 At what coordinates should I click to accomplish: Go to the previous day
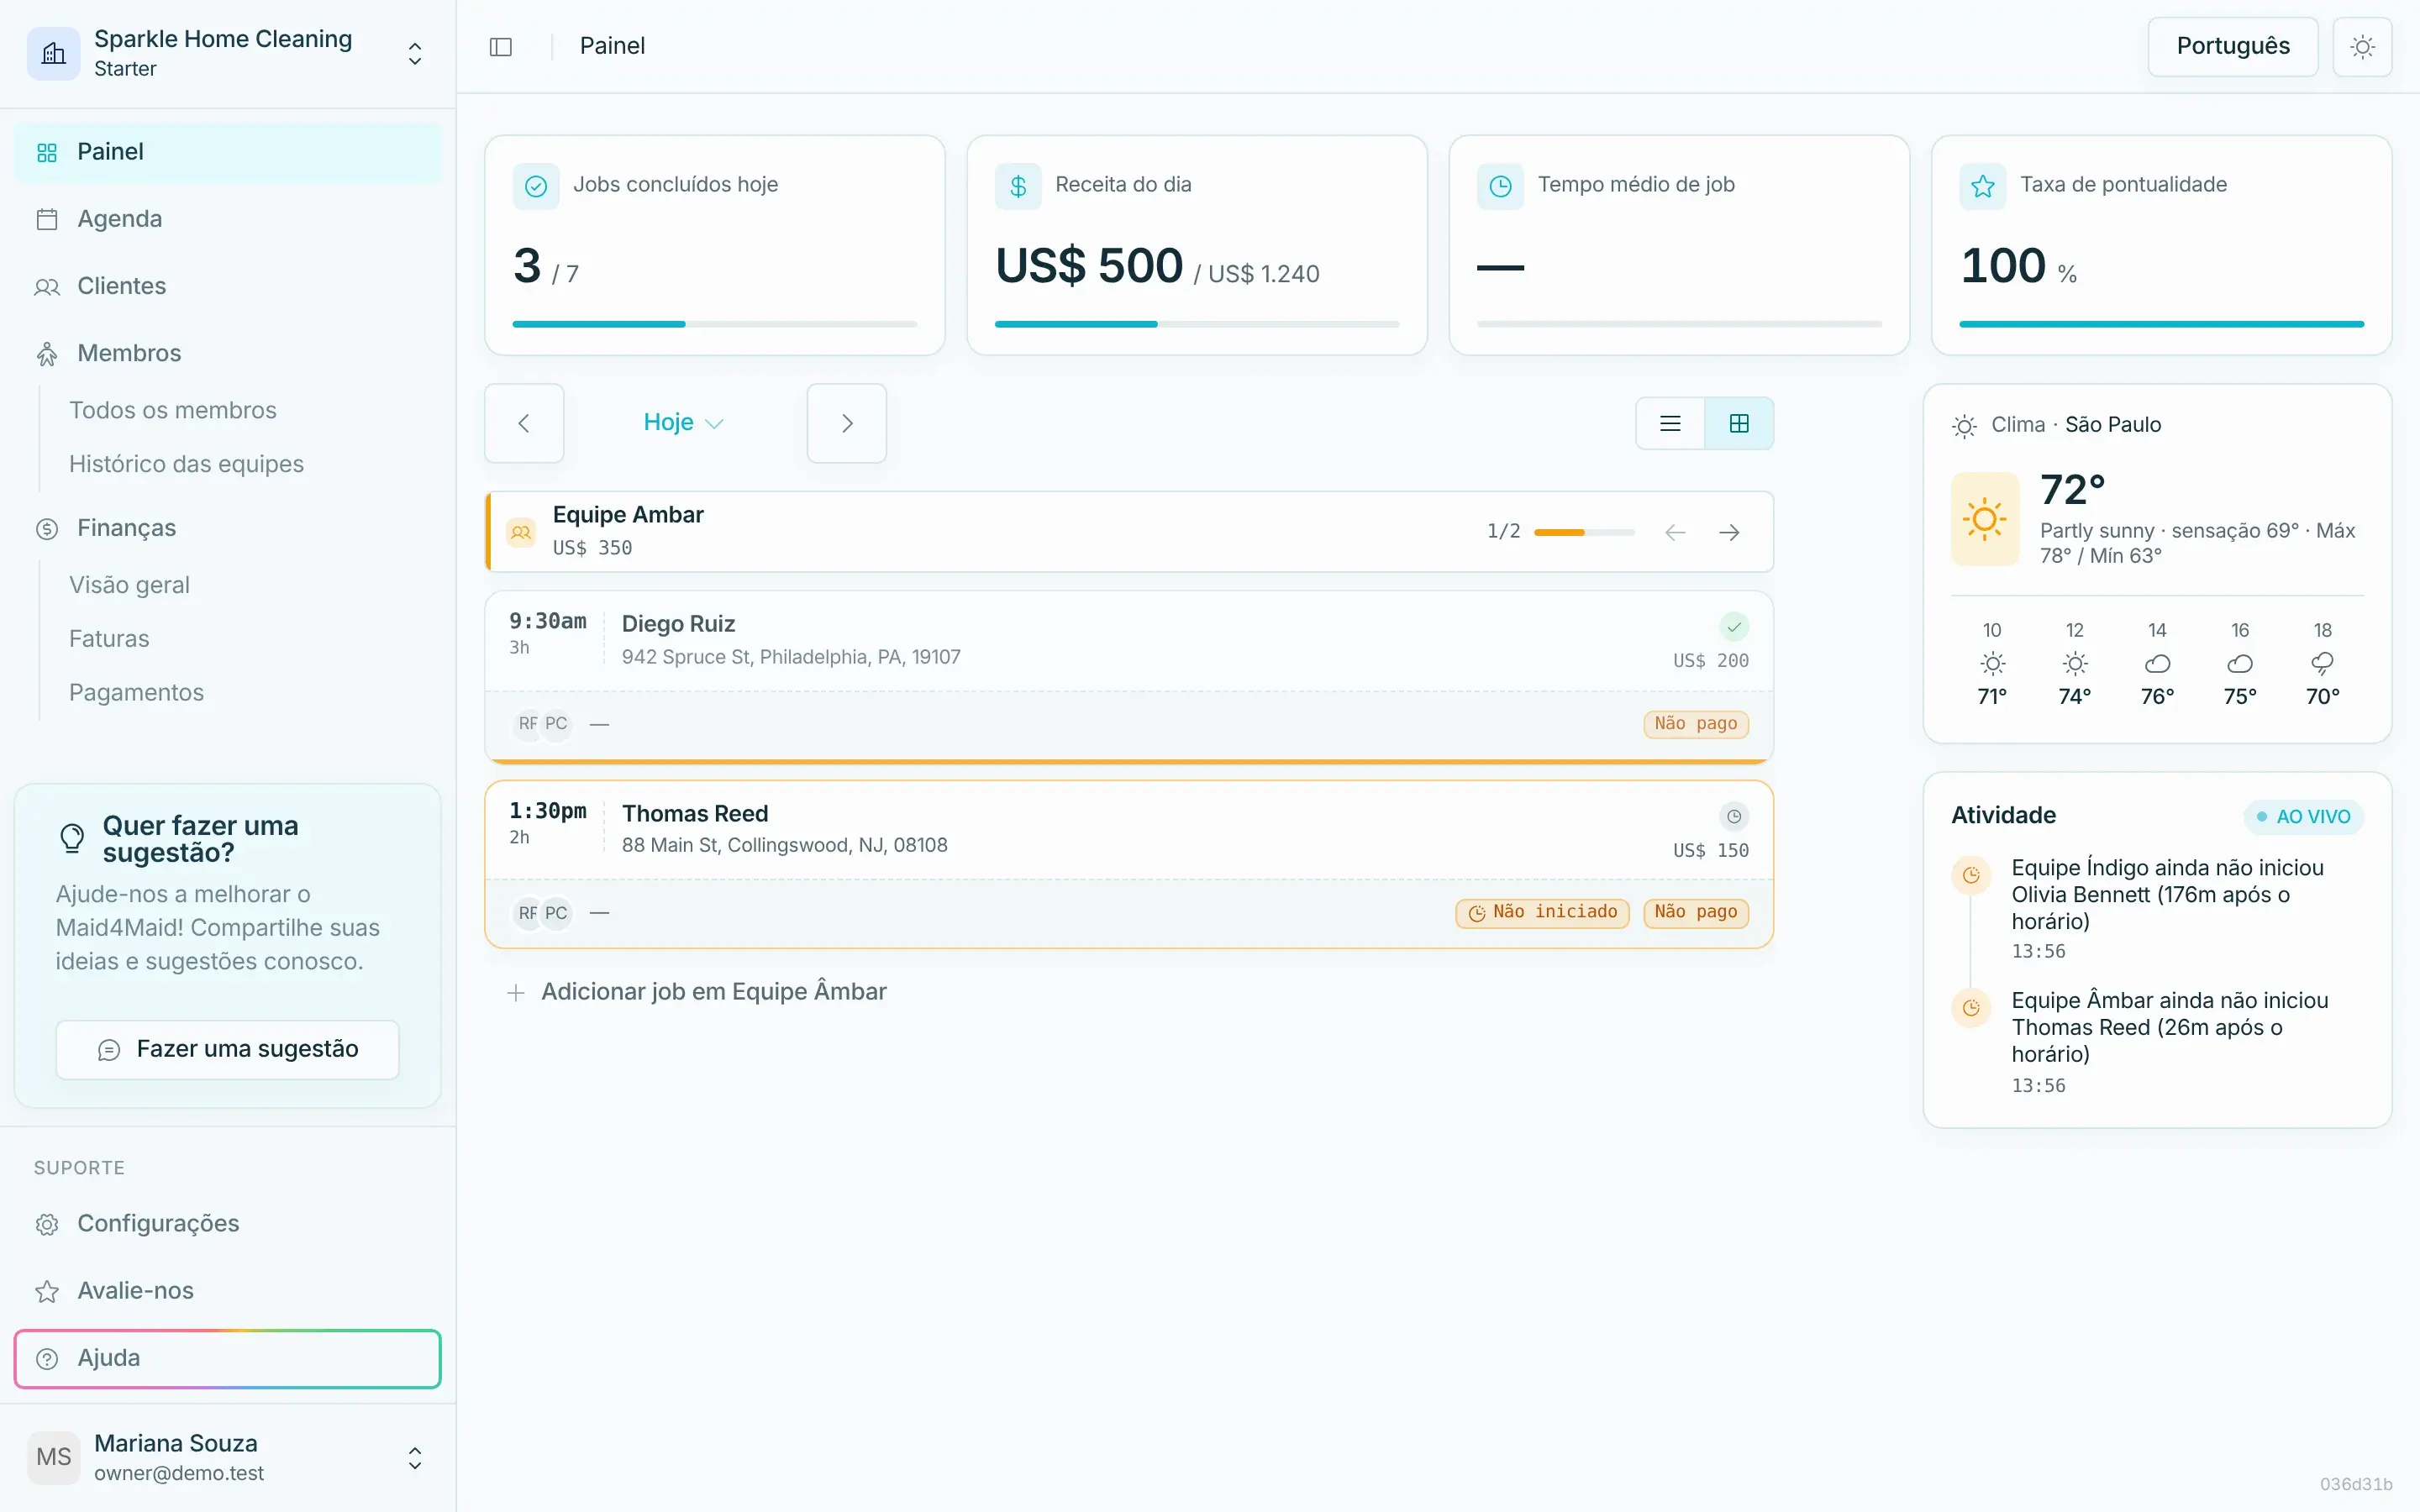(524, 423)
